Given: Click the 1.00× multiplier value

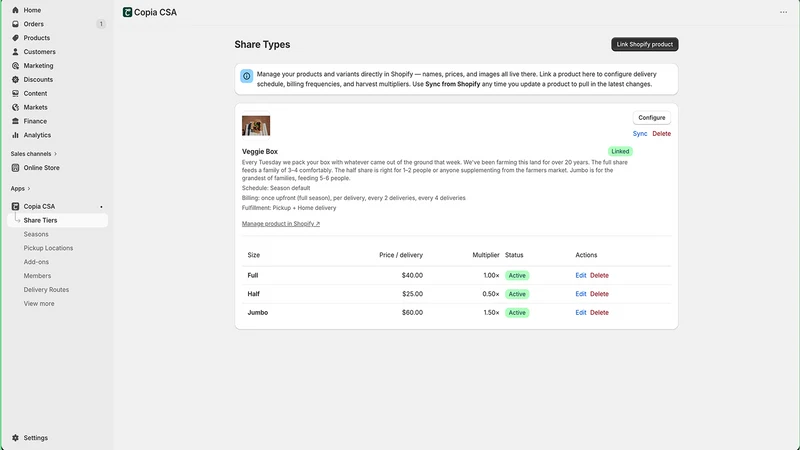Looking at the screenshot, I should coord(491,276).
